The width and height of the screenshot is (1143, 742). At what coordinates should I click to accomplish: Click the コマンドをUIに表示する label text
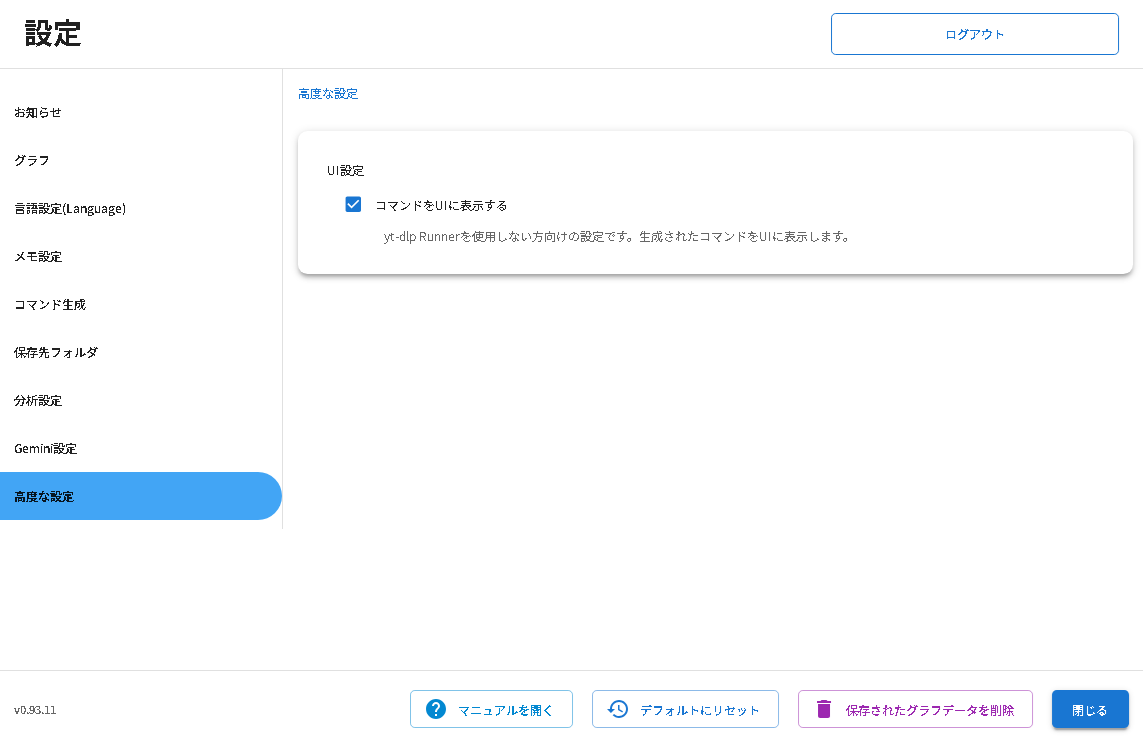(441, 206)
